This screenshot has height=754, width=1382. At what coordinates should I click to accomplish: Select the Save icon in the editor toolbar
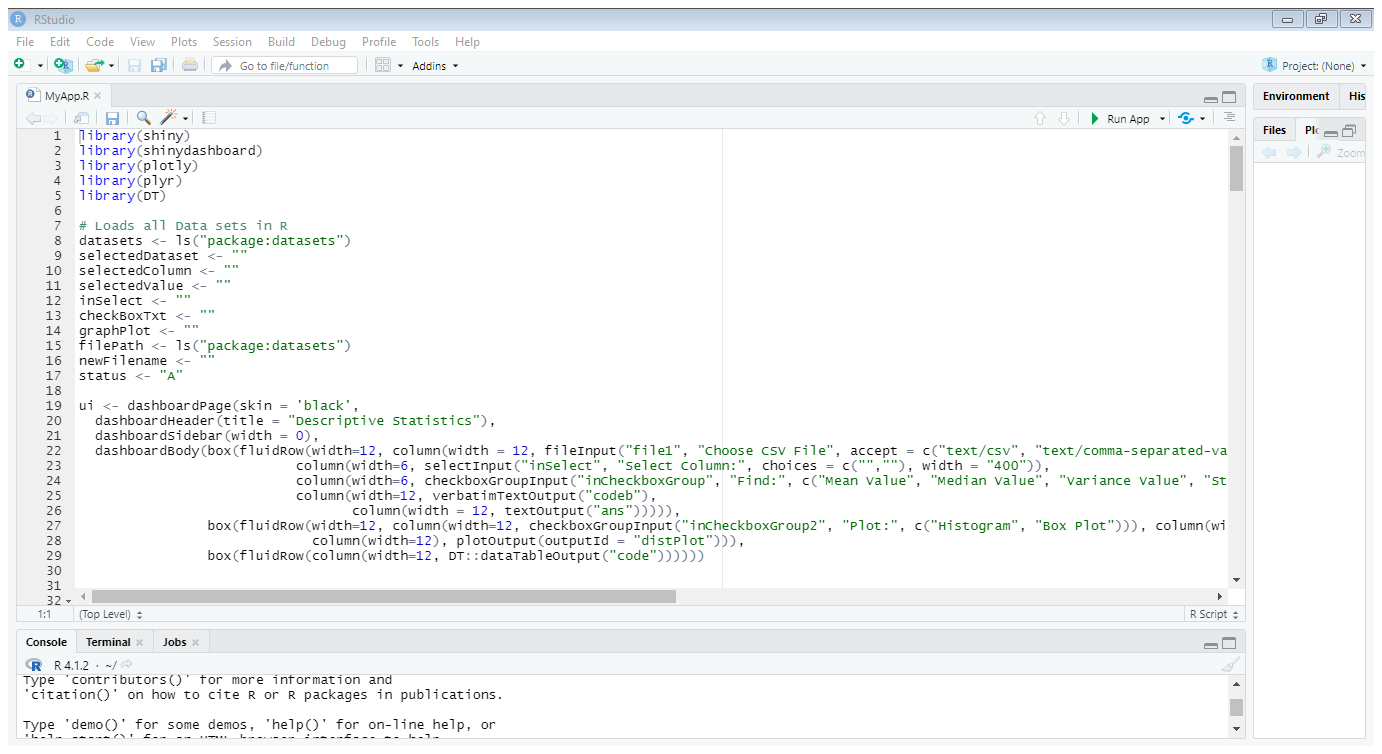(112, 117)
